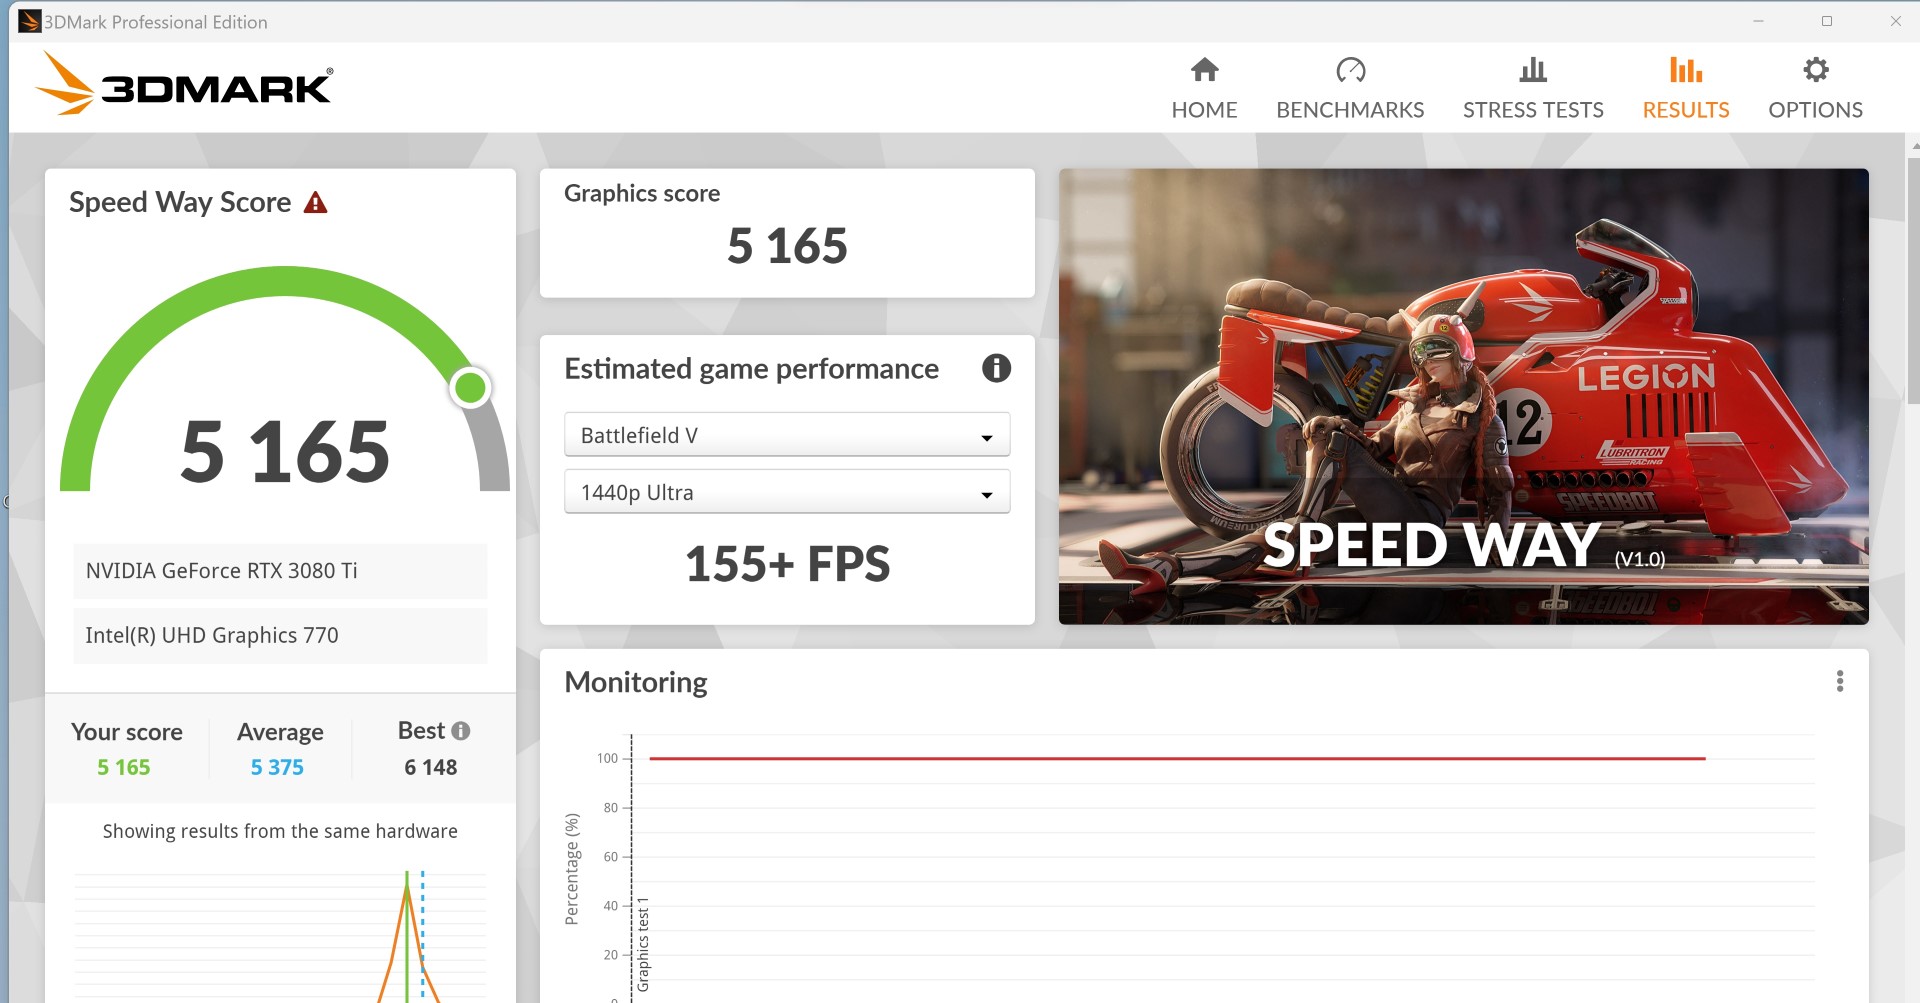The height and width of the screenshot is (1003, 1920).
Task: Click Your score value 5 165
Action: point(124,767)
